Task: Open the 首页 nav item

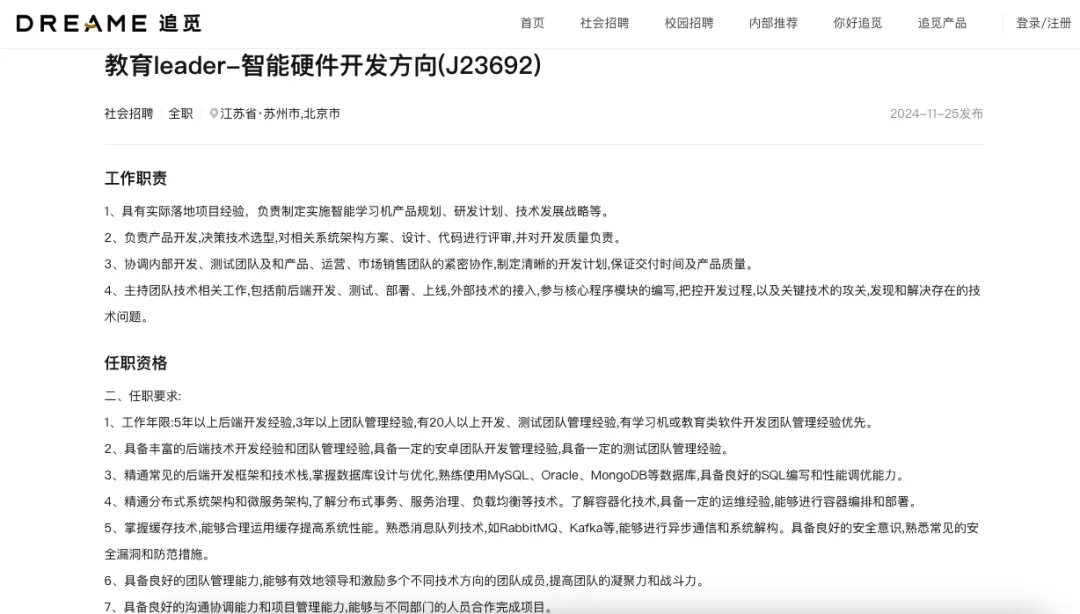Action: coord(532,23)
